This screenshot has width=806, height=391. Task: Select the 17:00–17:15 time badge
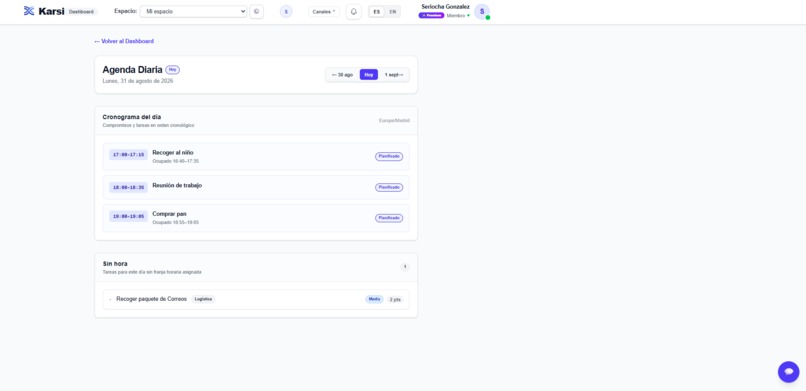(129, 155)
